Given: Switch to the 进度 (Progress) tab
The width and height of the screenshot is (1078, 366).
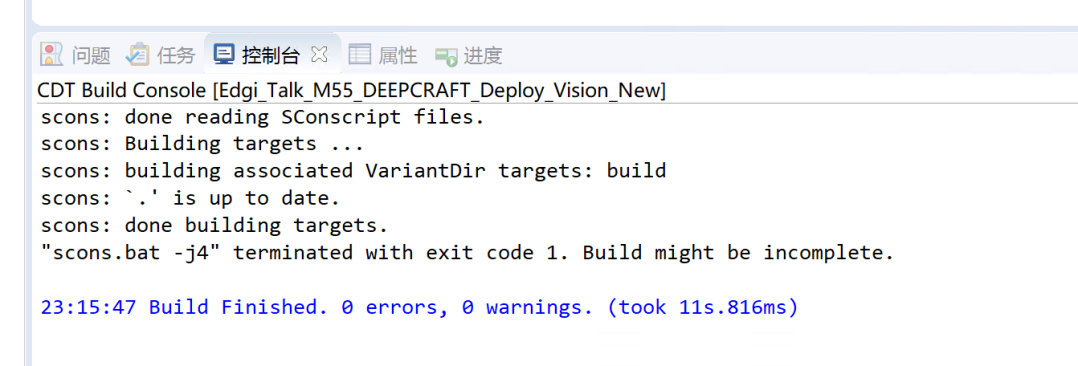Looking at the screenshot, I should [468, 56].
